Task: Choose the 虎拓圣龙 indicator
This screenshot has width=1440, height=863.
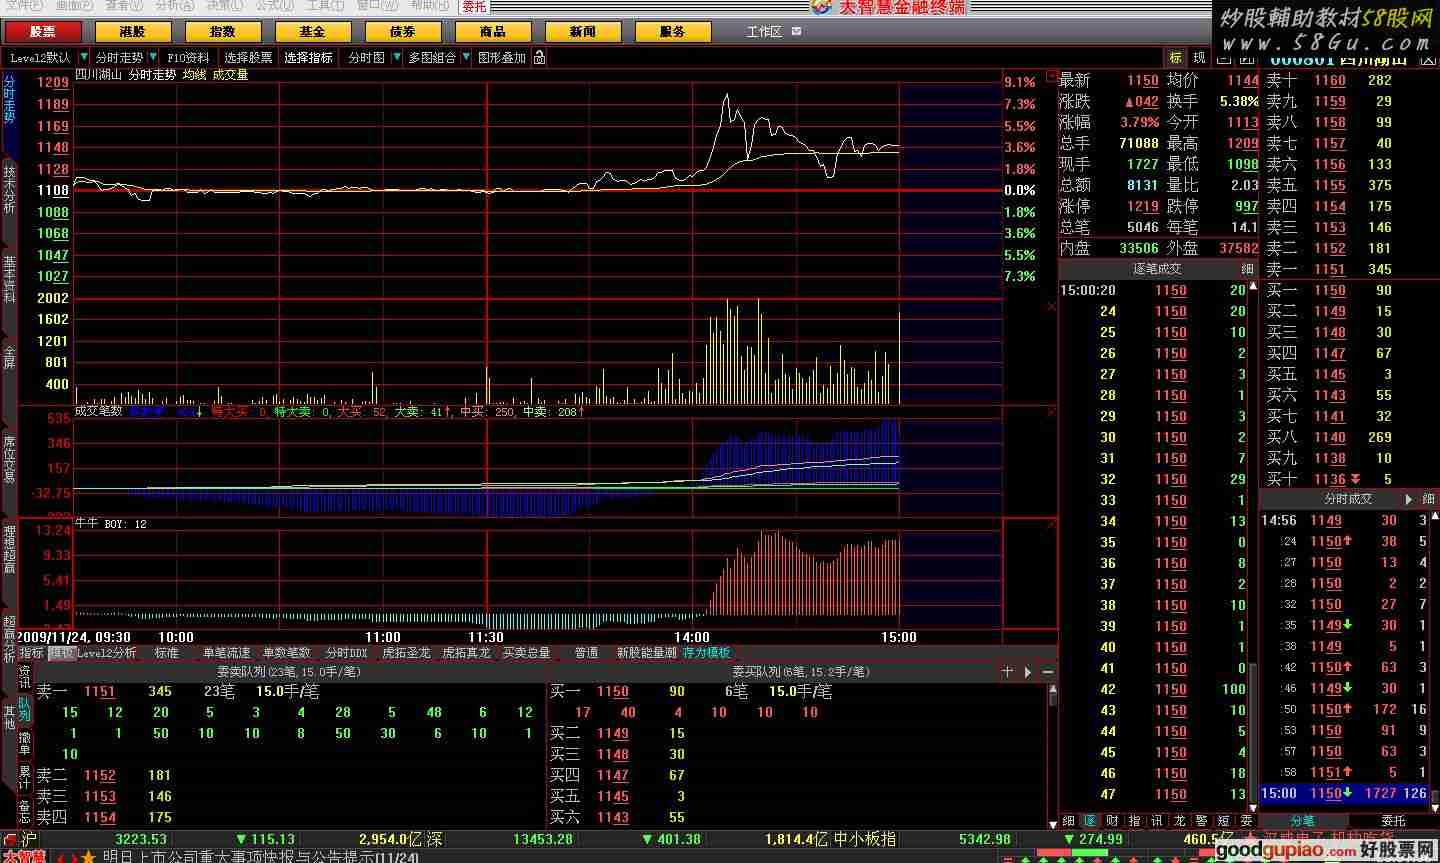Action: tap(406, 653)
